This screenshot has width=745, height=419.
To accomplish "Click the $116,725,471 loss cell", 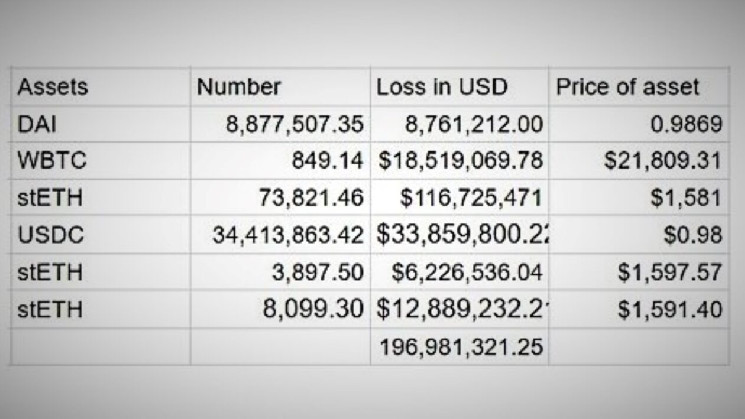I will 459,198.
